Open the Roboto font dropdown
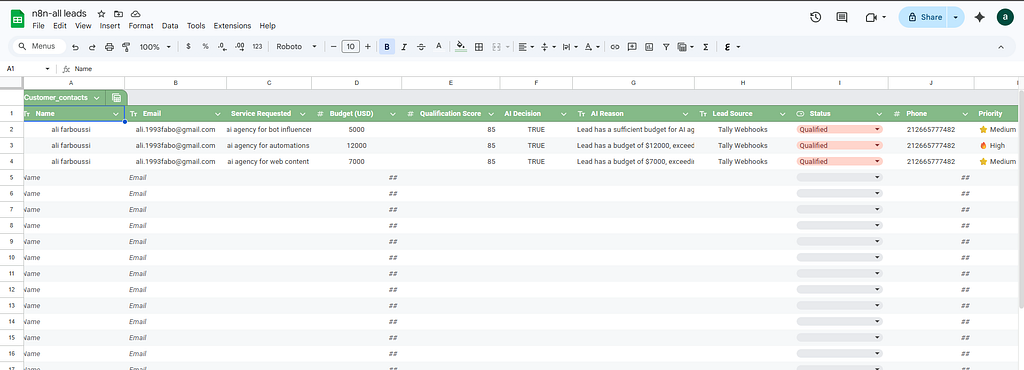The image size is (1024, 370). click(x=296, y=47)
